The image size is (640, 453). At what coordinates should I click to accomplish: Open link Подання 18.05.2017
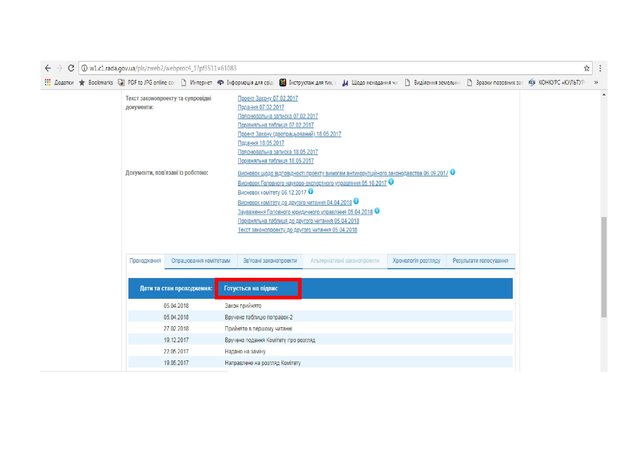click(261, 143)
